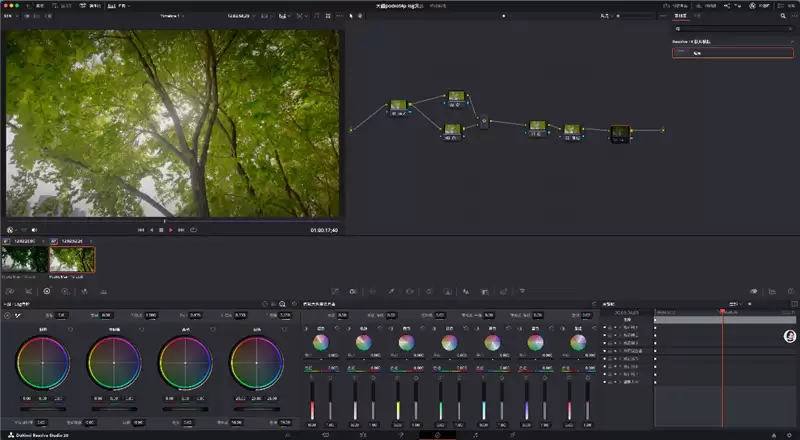Mute viewer audio with speaker icon
Image resolution: width=800 pixels, height=440 pixels.
point(34,230)
